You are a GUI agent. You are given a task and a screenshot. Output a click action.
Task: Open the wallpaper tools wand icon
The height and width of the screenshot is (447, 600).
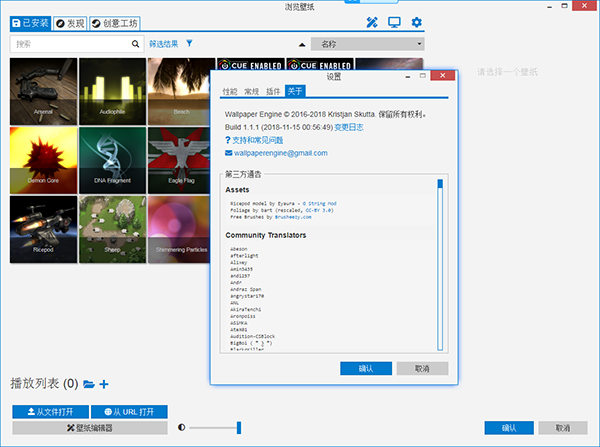click(372, 23)
